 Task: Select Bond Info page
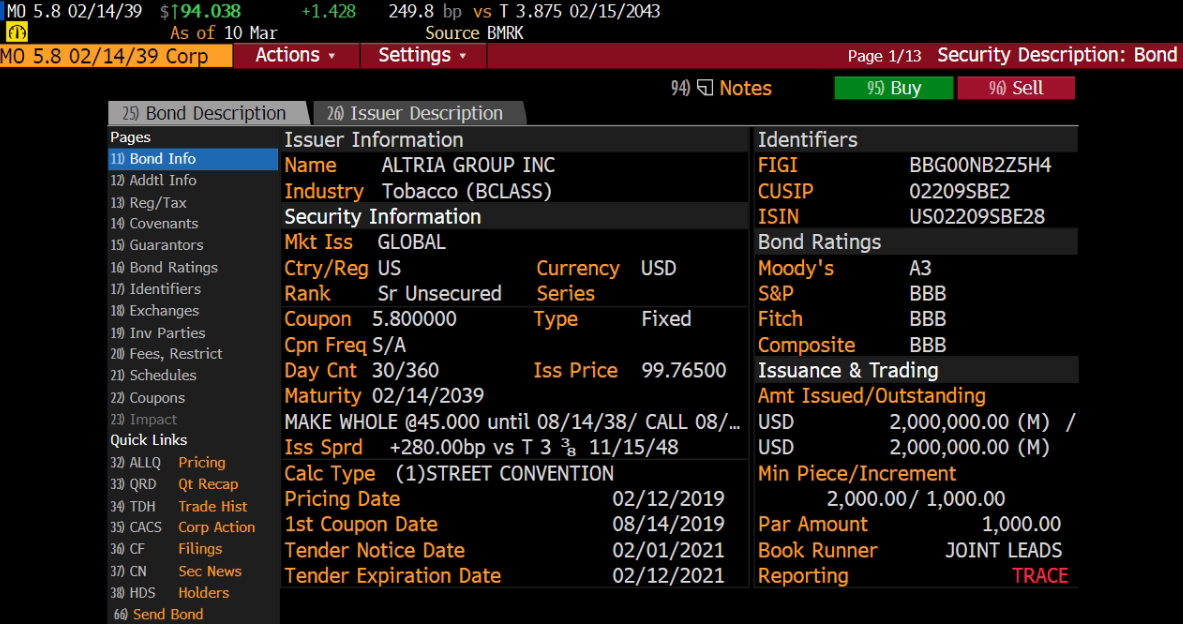193,159
